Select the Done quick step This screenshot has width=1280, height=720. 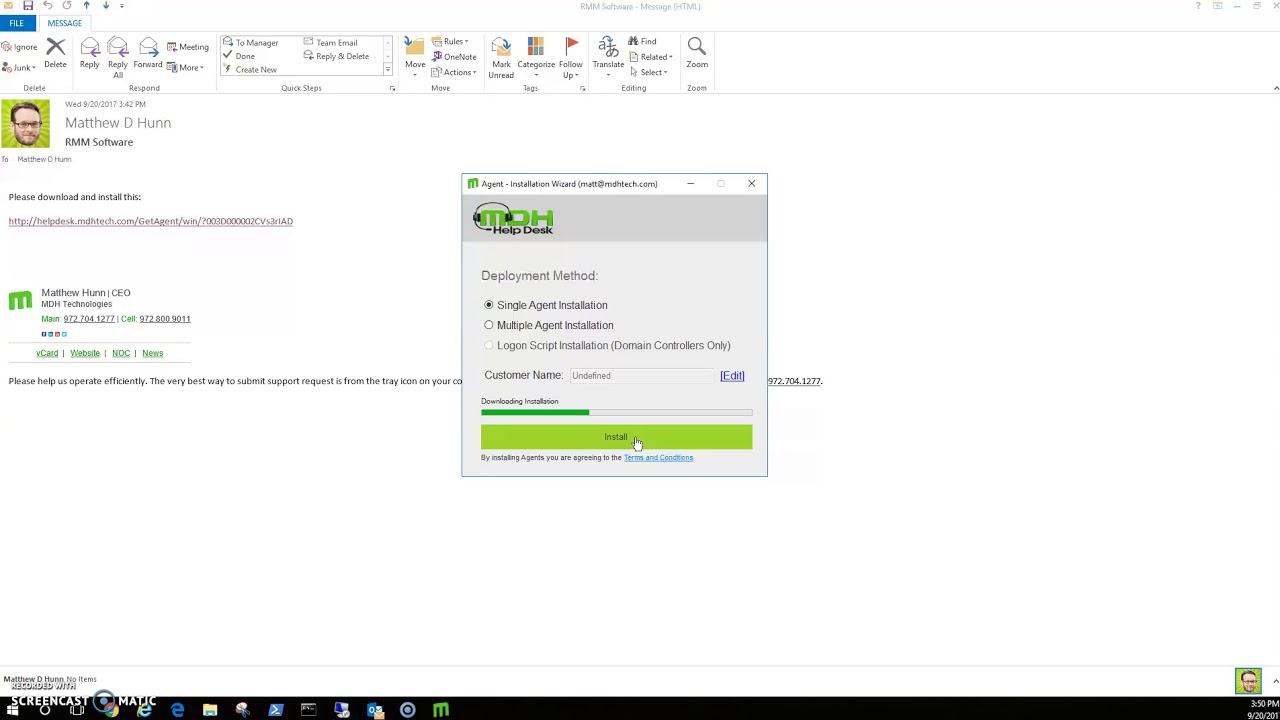240,56
